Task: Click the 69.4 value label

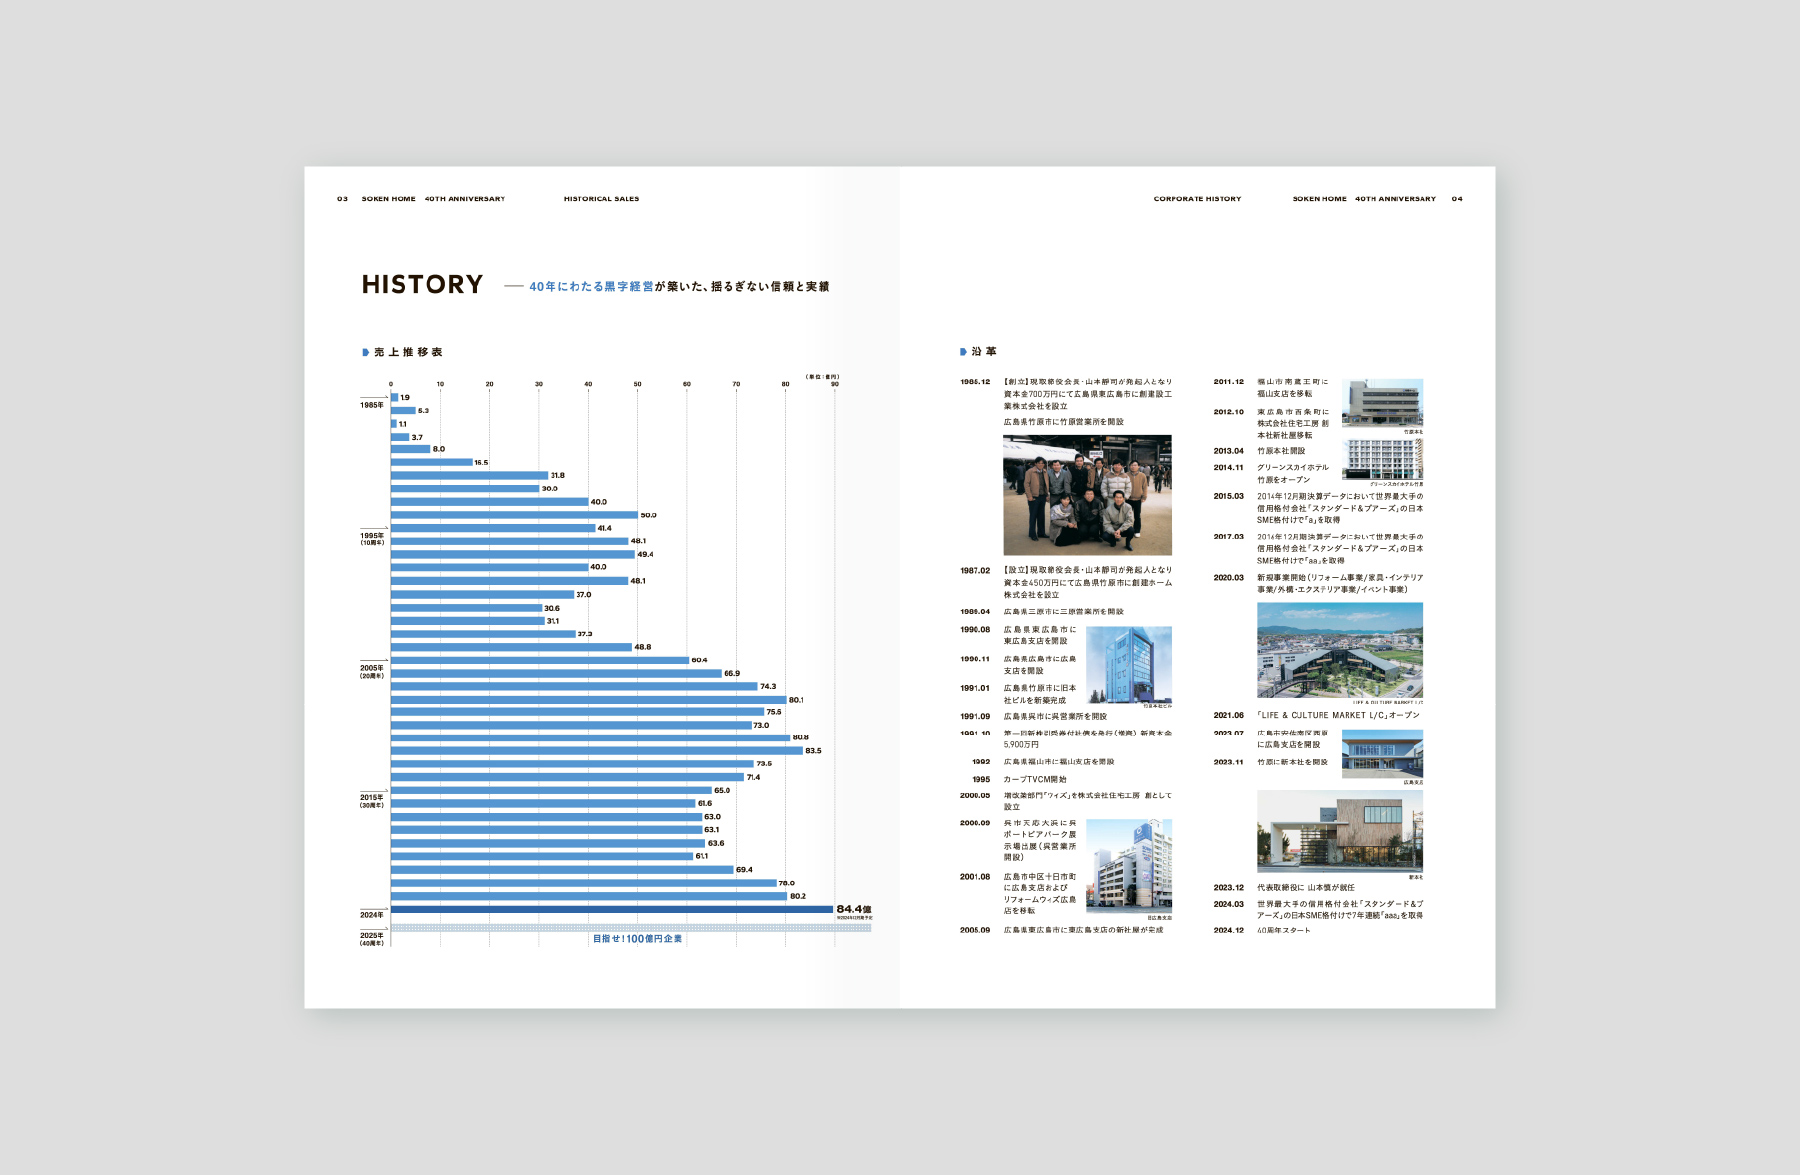Action: (744, 870)
